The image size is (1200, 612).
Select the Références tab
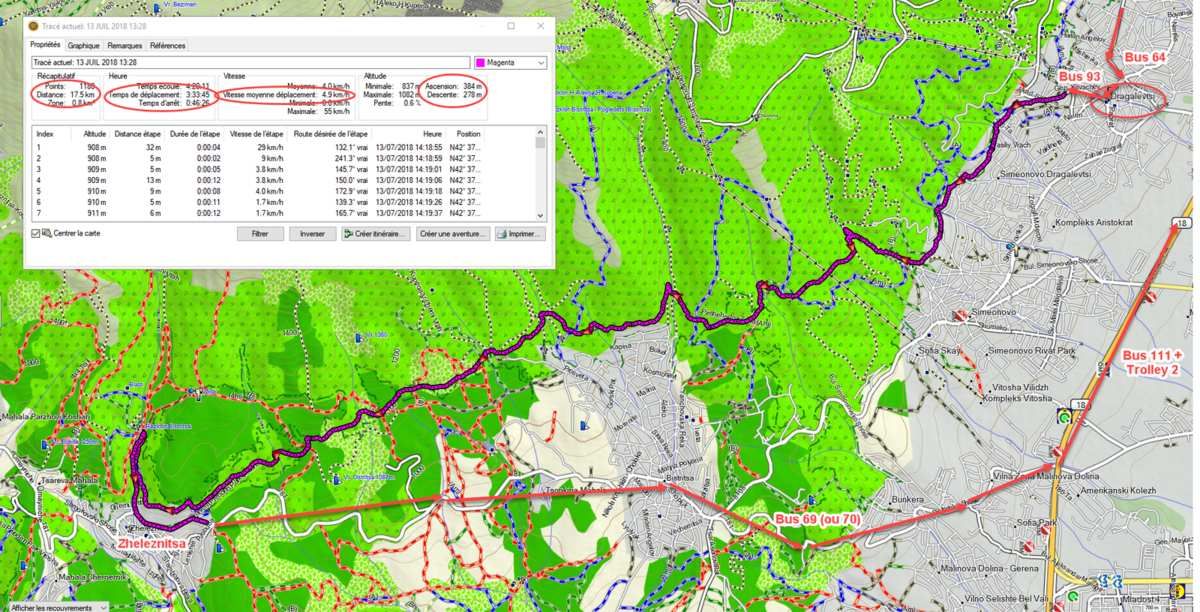(x=167, y=45)
